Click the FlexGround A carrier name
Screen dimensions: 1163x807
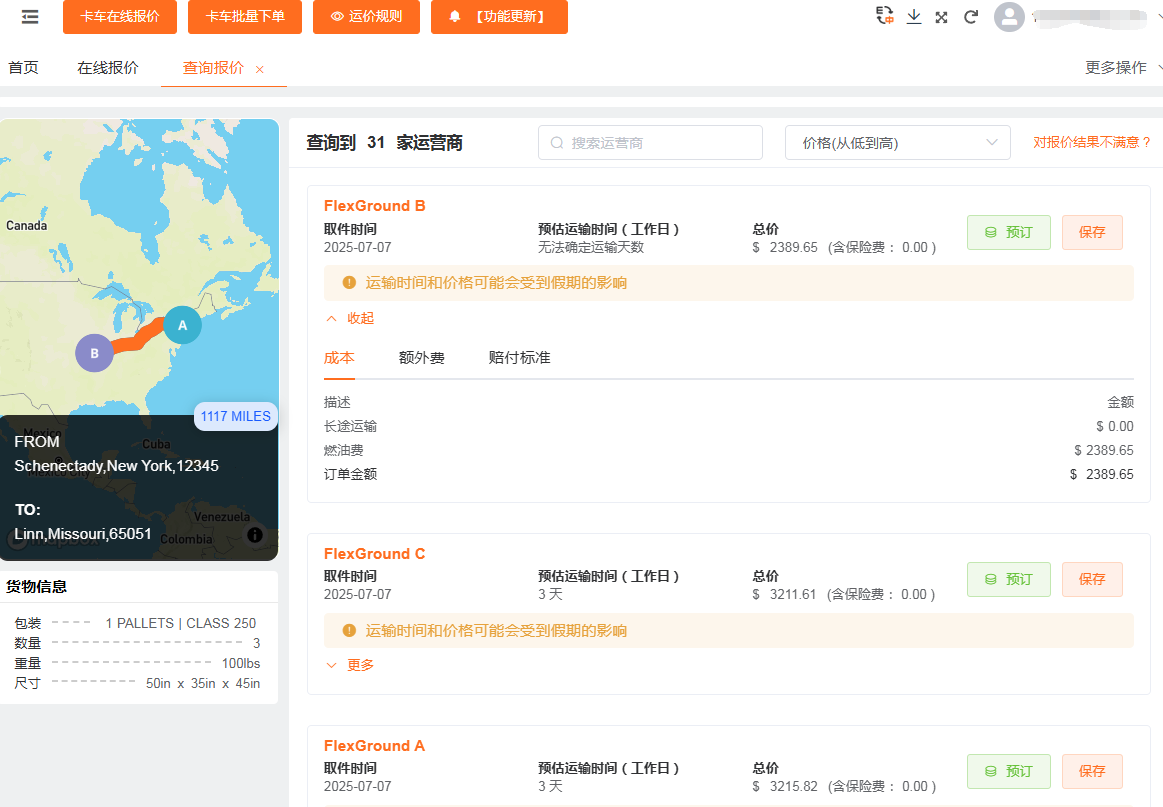point(375,745)
